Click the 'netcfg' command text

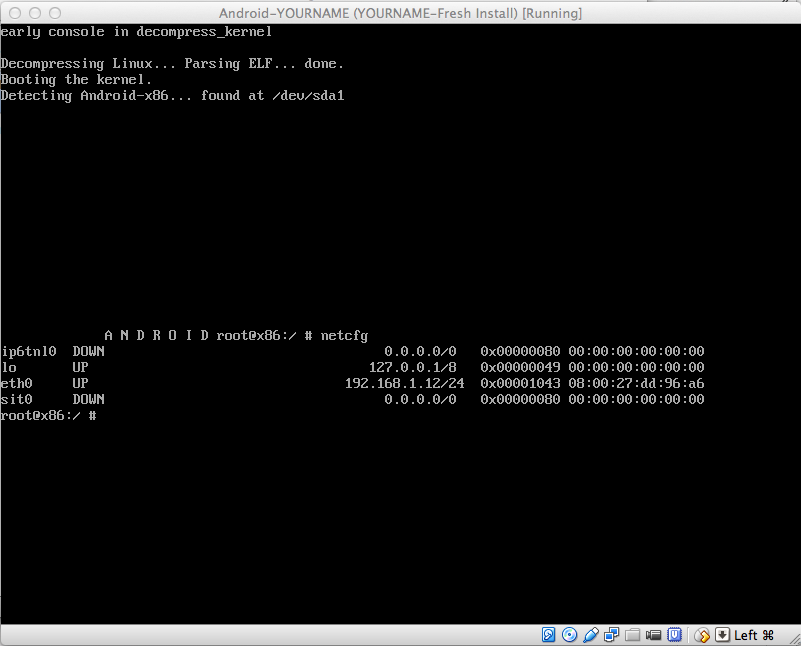[344, 336]
